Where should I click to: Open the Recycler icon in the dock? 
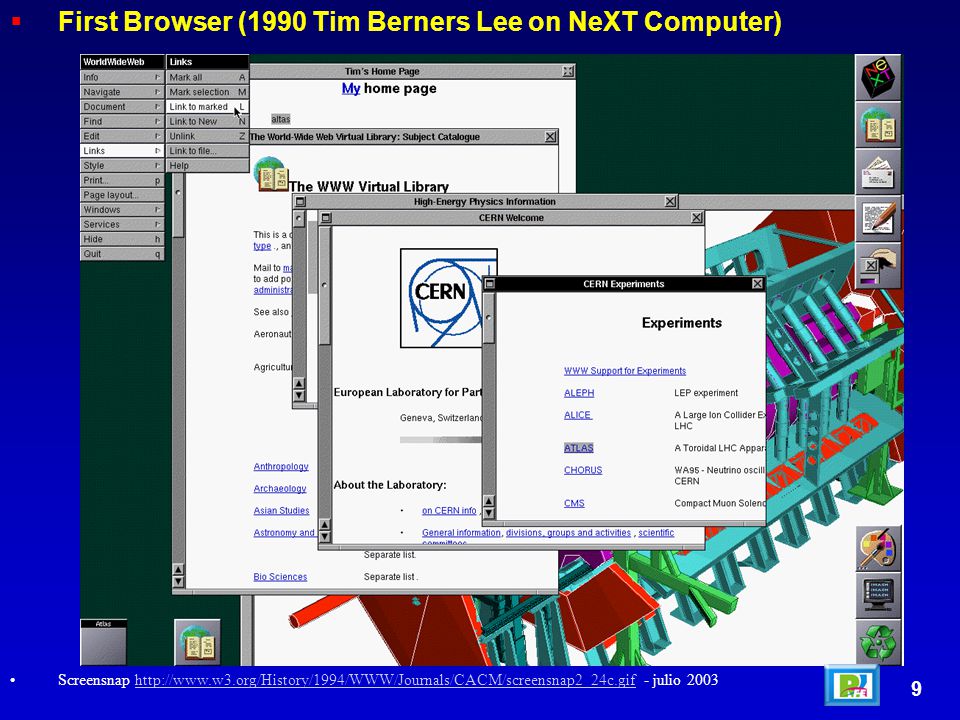coord(878,642)
